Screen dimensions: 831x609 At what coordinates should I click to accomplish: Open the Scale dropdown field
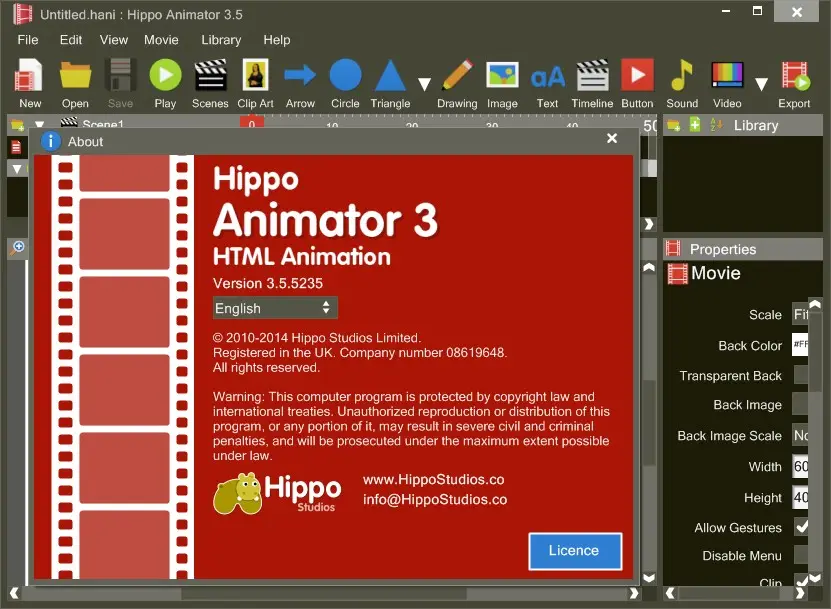tap(800, 314)
